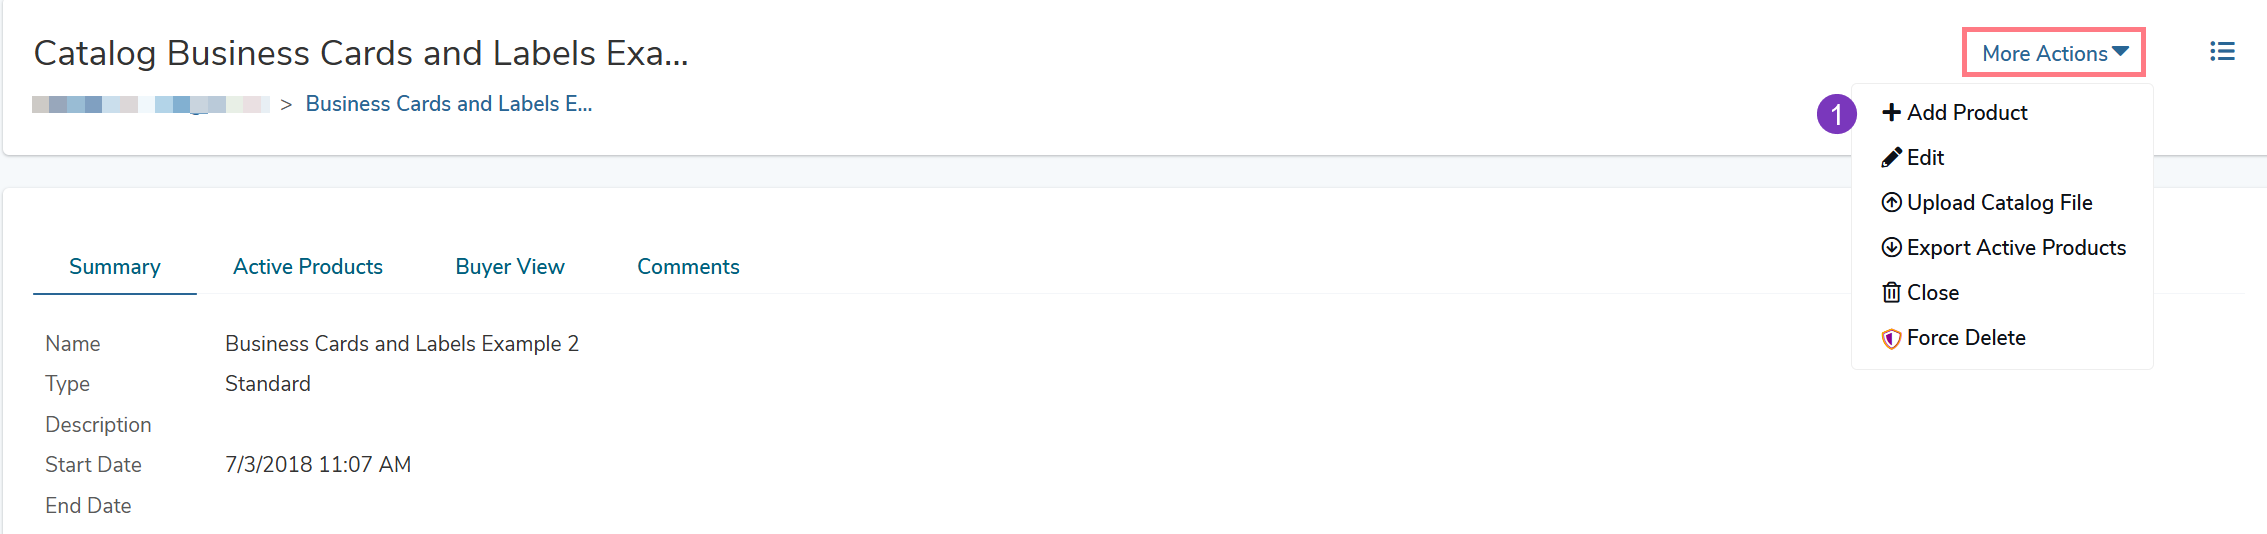Screen dimensions: 2267x534
Task: Switch to the Summary tab
Action: (x=115, y=267)
